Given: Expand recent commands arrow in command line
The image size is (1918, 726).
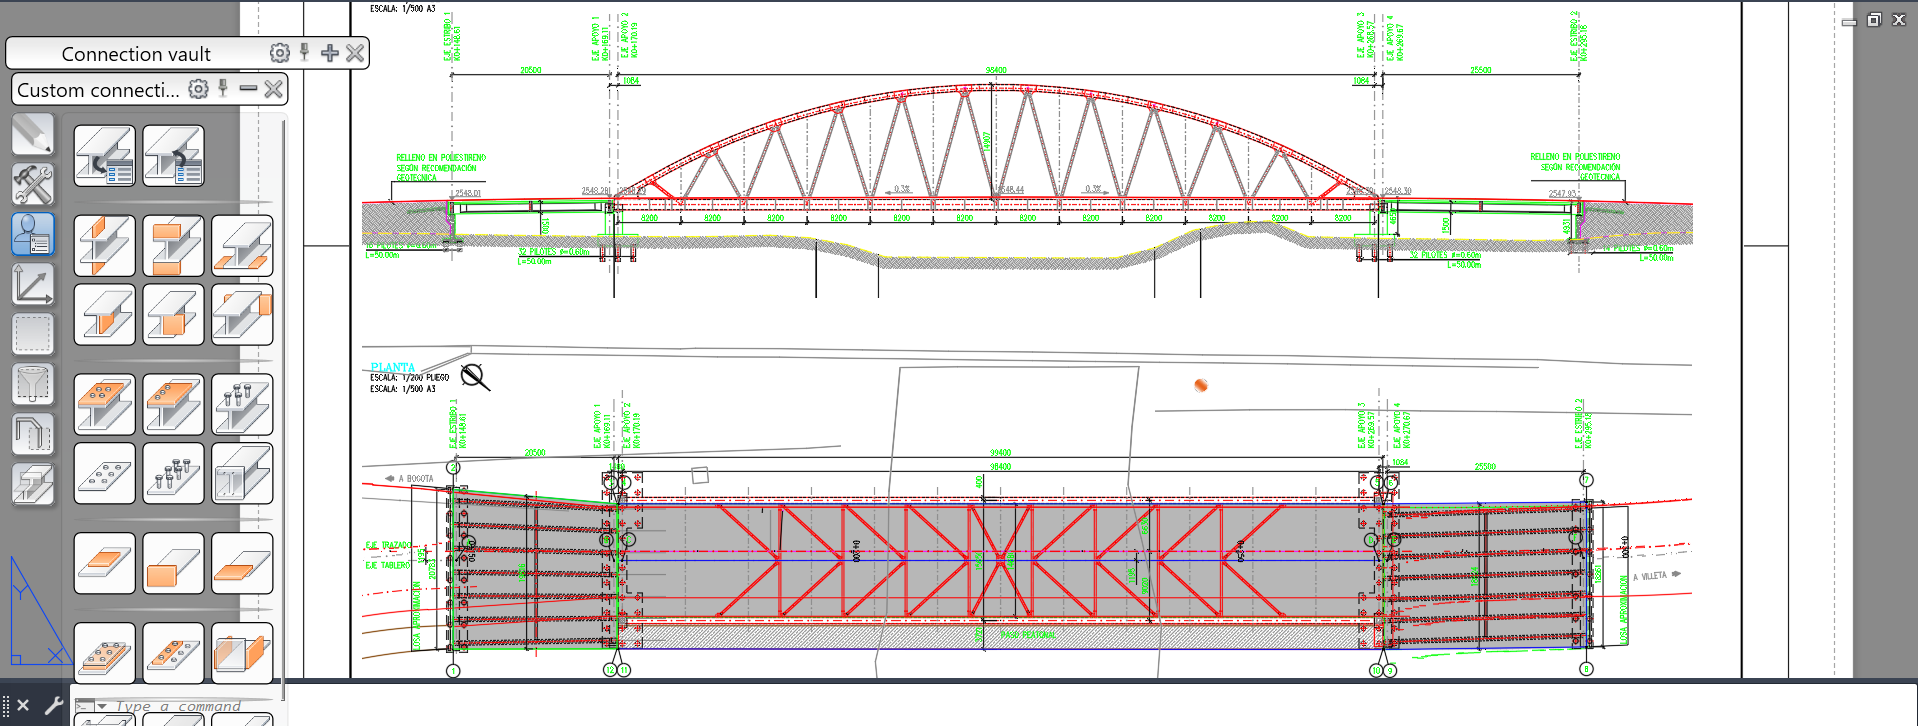Looking at the screenshot, I should (101, 706).
